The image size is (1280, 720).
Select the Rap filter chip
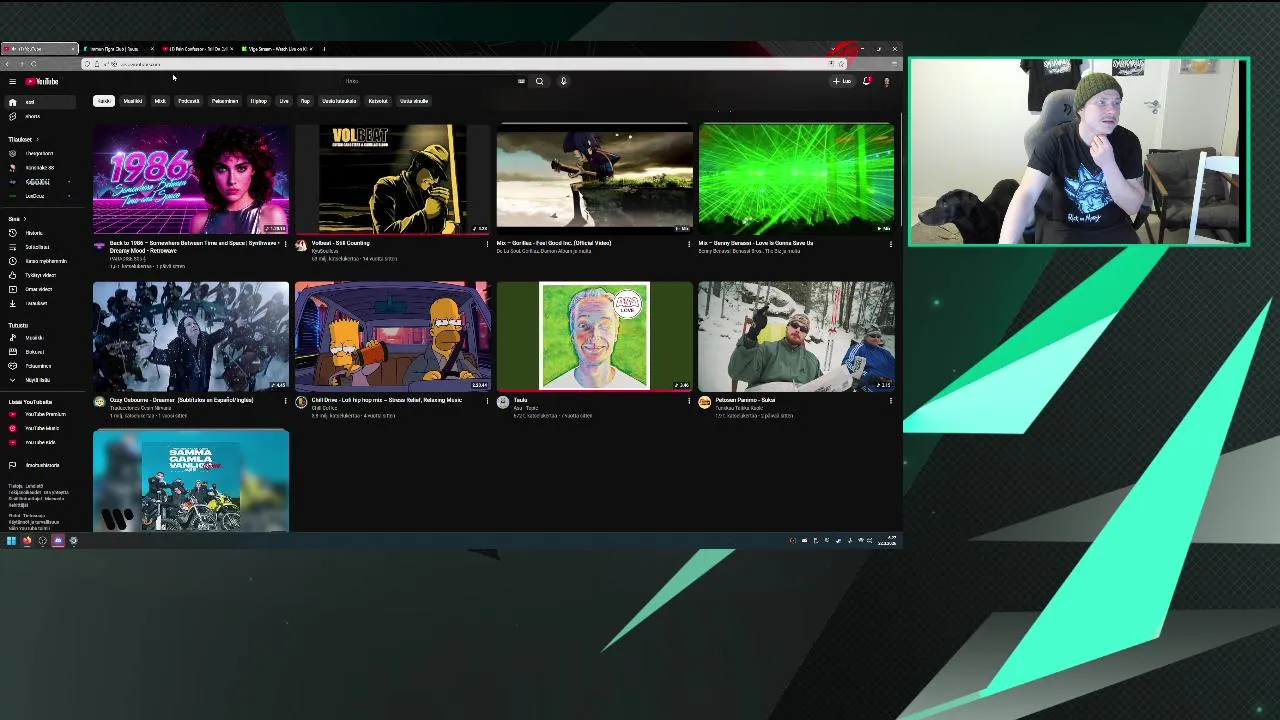click(305, 101)
